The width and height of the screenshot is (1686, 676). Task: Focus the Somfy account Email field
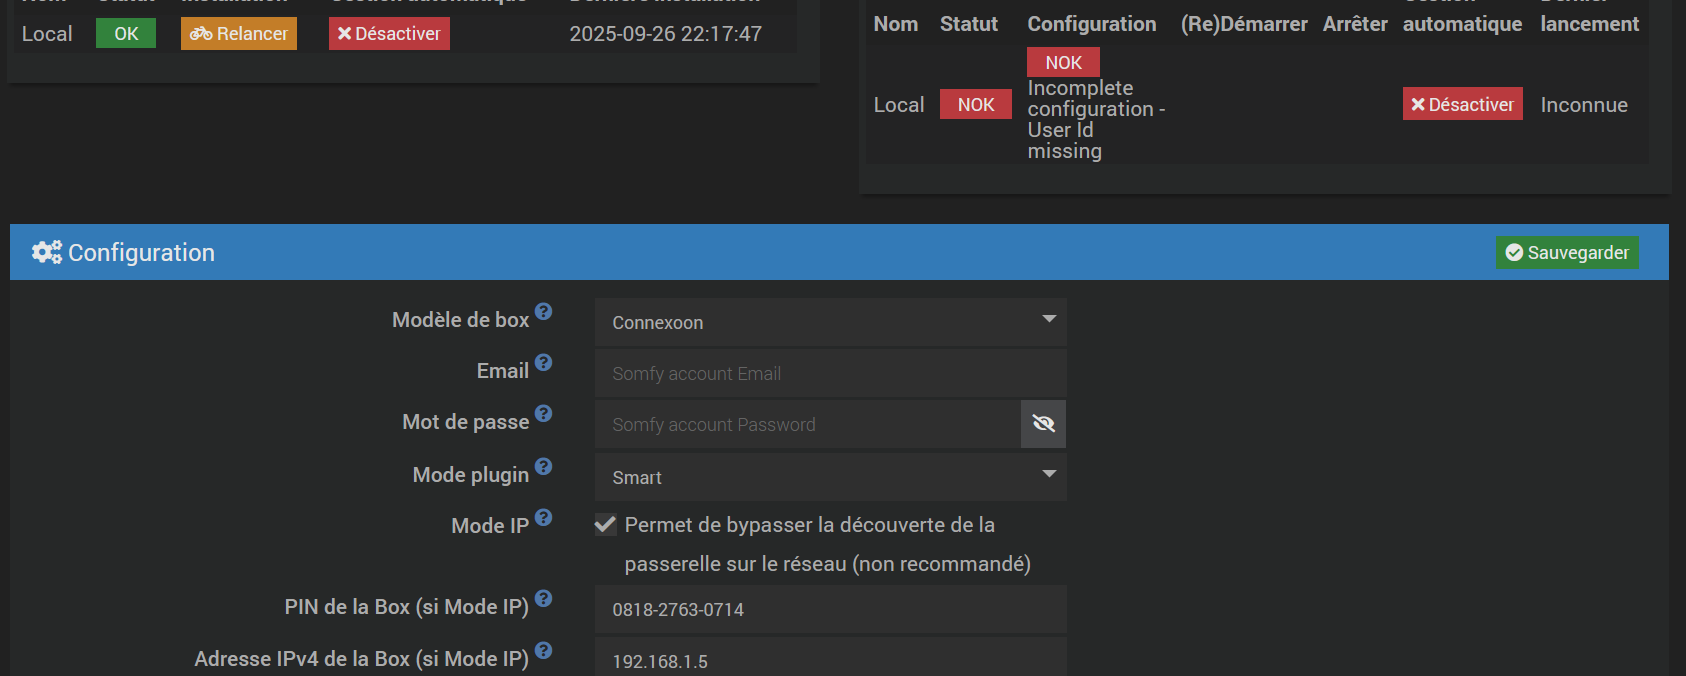point(830,373)
